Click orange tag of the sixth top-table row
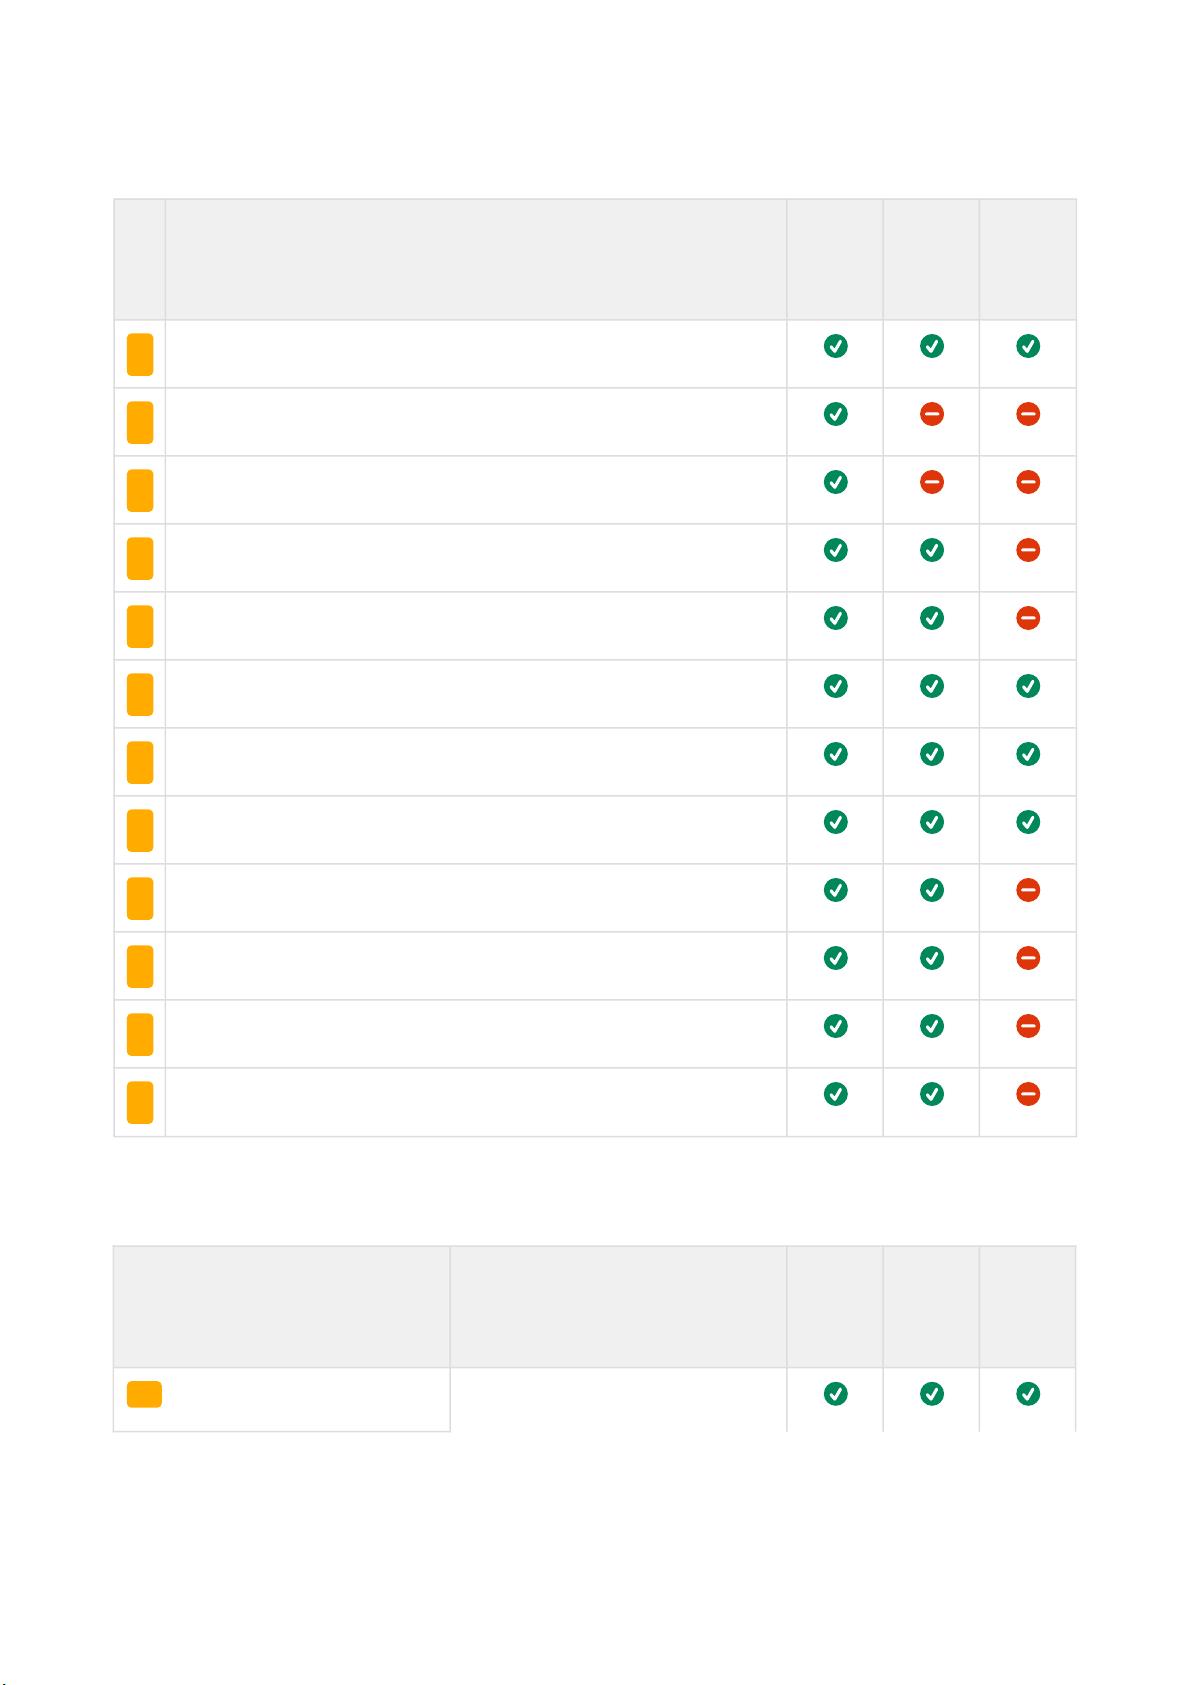1192x1685 pixels. click(x=140, y=694)
